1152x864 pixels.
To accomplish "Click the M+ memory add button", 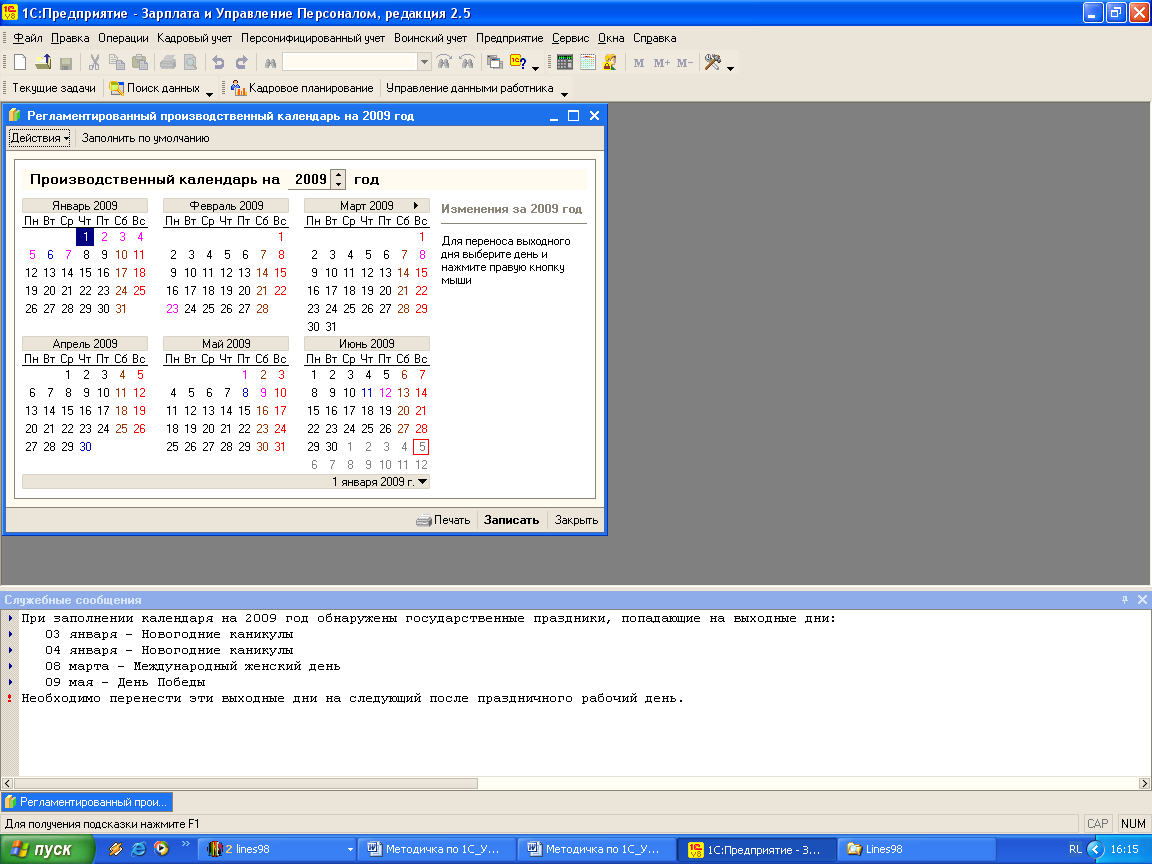I will click(x=661, y=63).
